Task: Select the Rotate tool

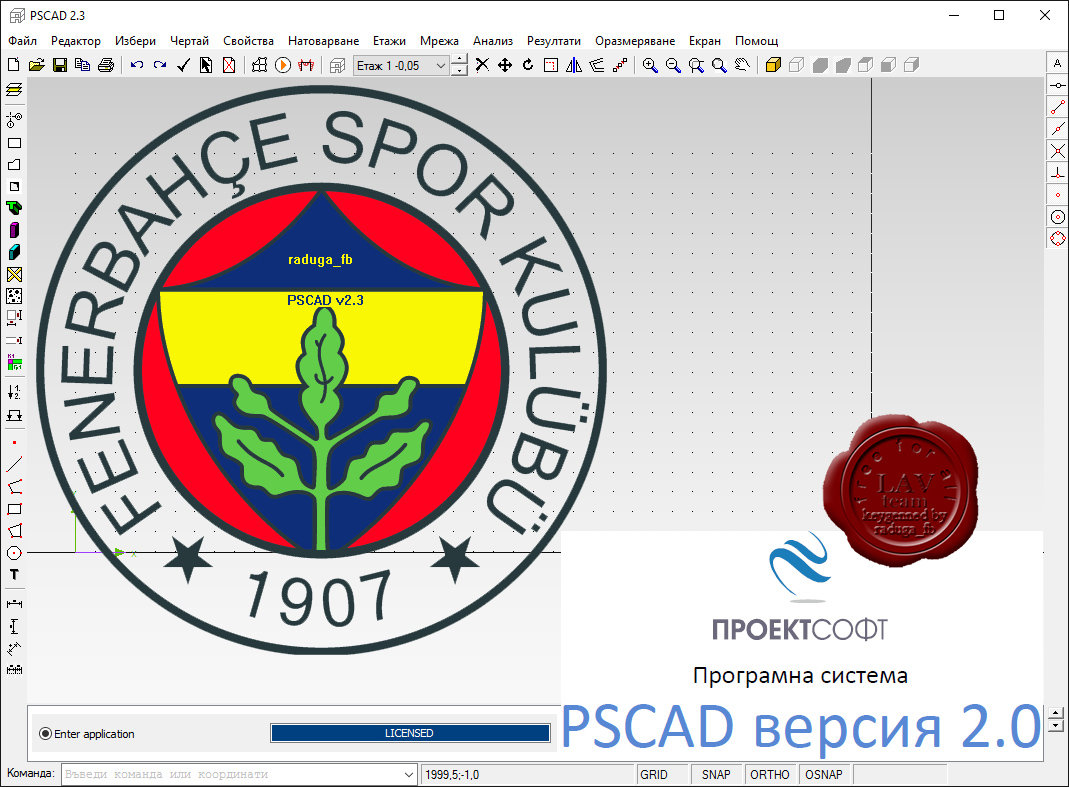Action: tap(528, 65)
